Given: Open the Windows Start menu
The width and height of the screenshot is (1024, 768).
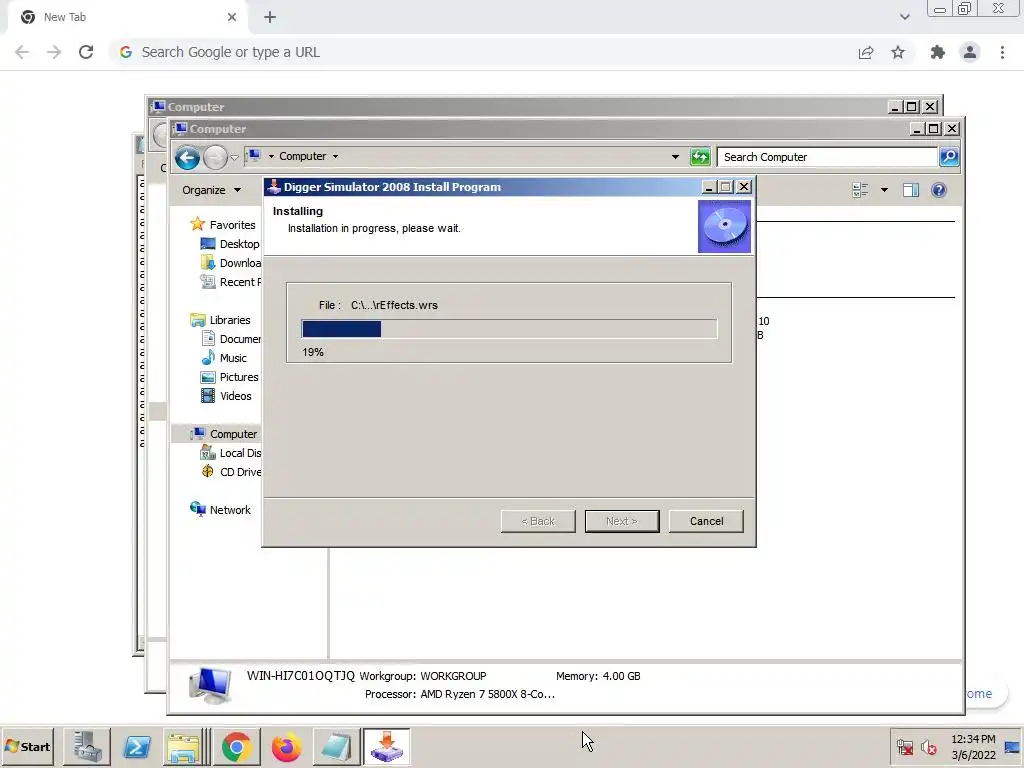Looking at the screenshot, I should tap(28, 746).
